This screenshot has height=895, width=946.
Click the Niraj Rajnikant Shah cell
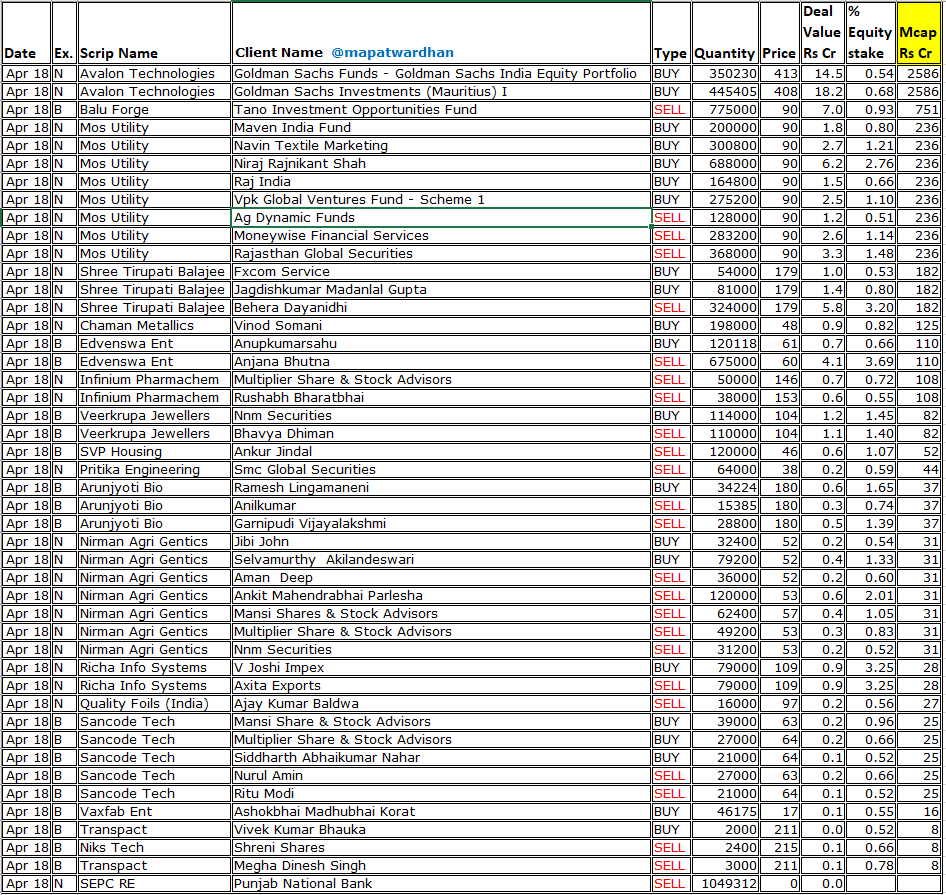click(441, 164)
